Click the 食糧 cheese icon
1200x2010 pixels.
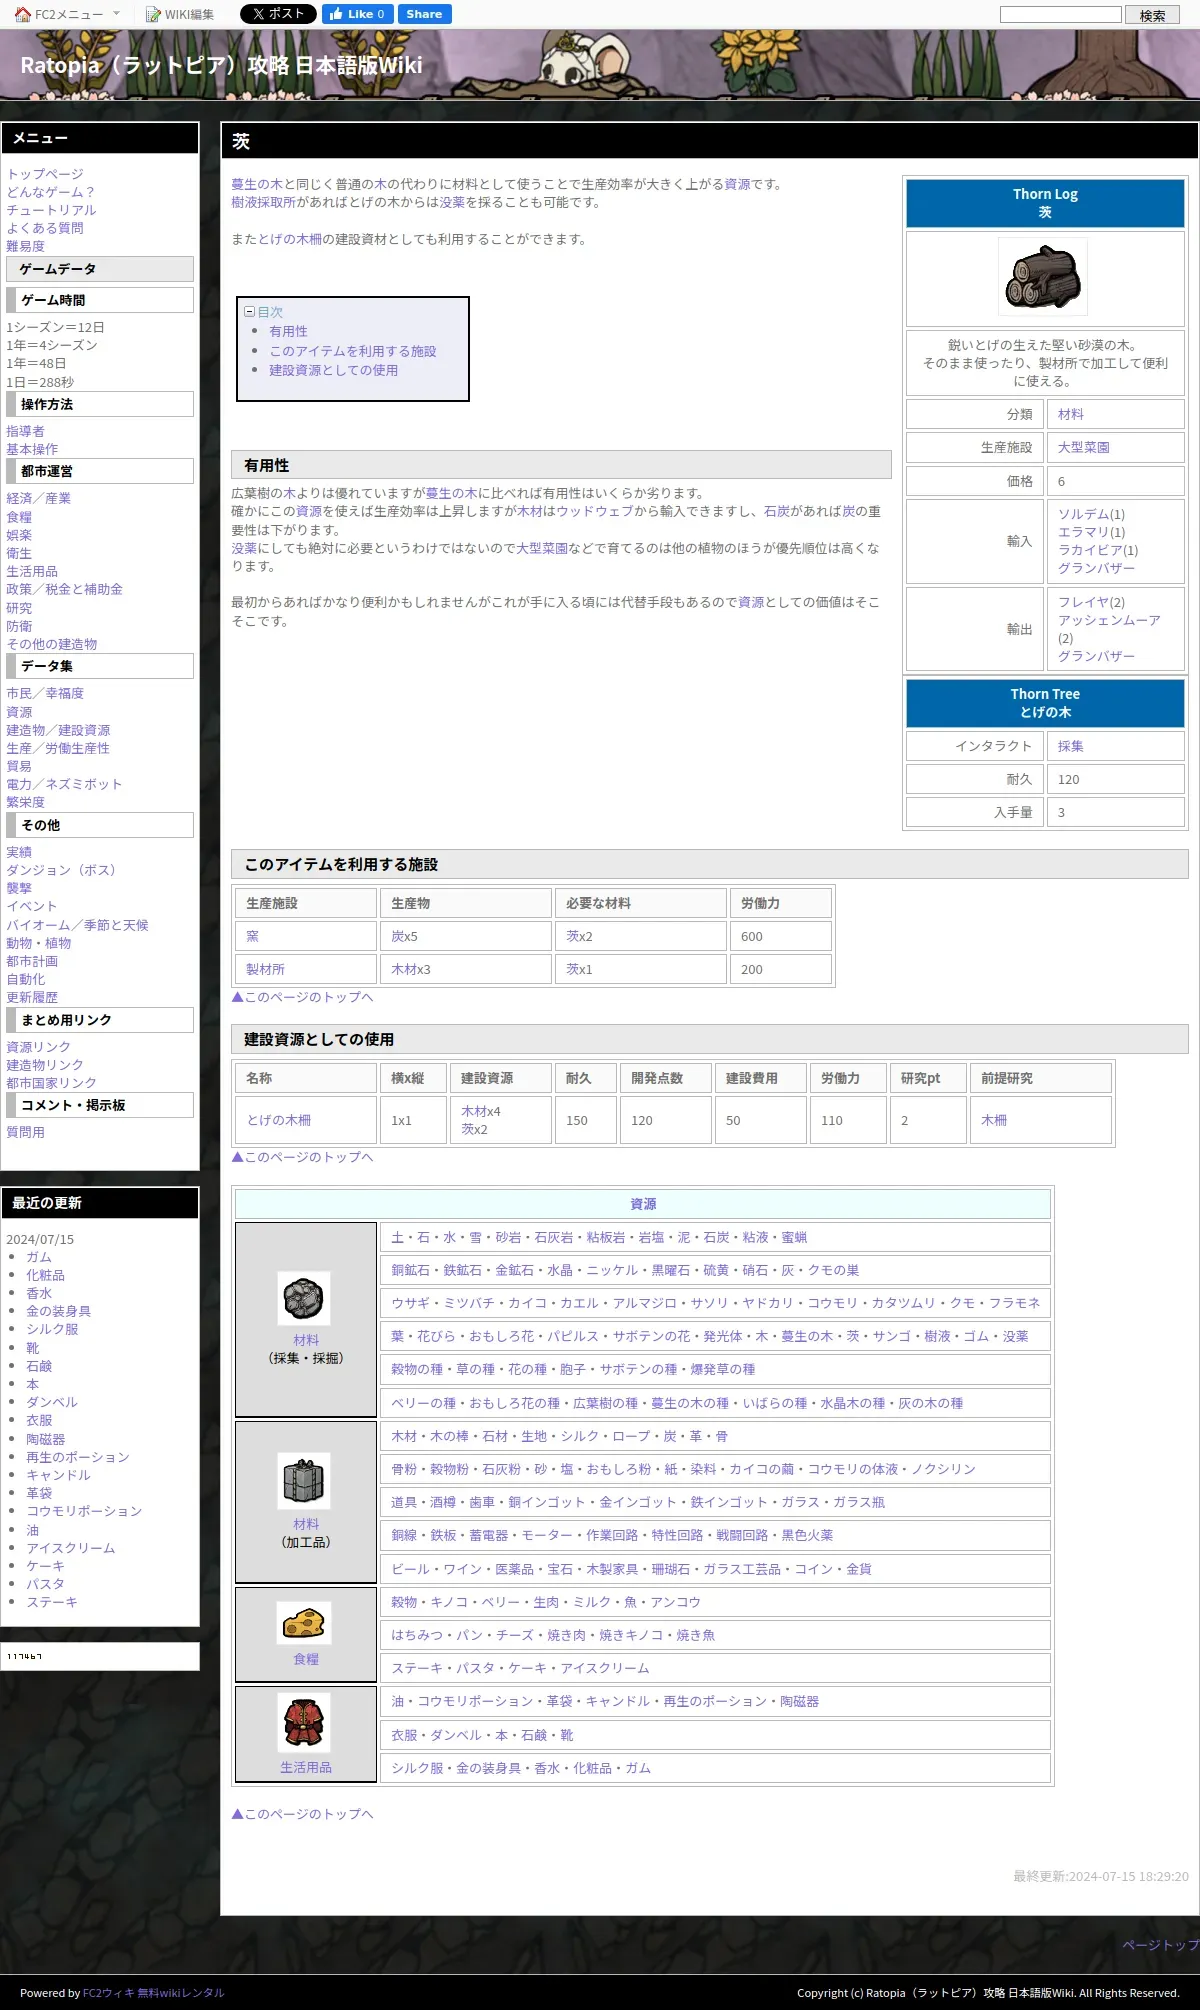tap(304, 1623)
